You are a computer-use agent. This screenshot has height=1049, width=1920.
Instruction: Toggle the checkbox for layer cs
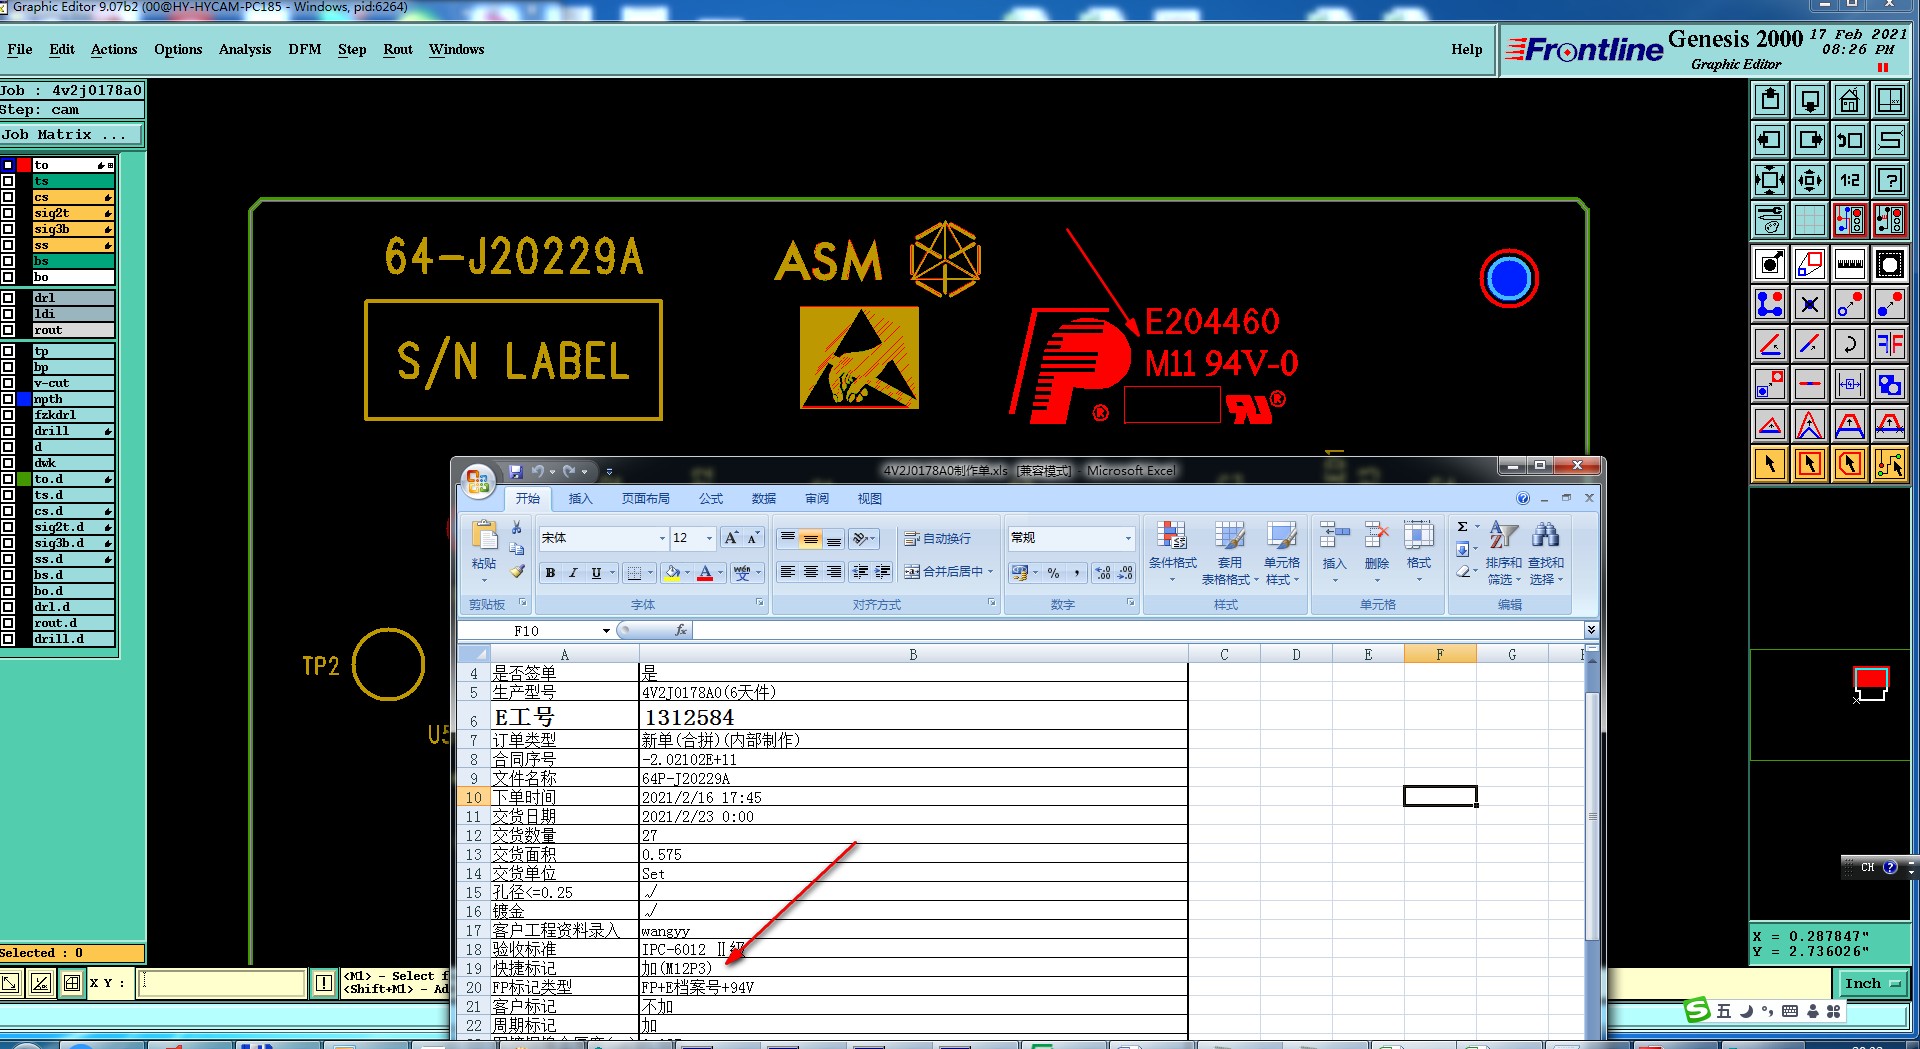8,197
